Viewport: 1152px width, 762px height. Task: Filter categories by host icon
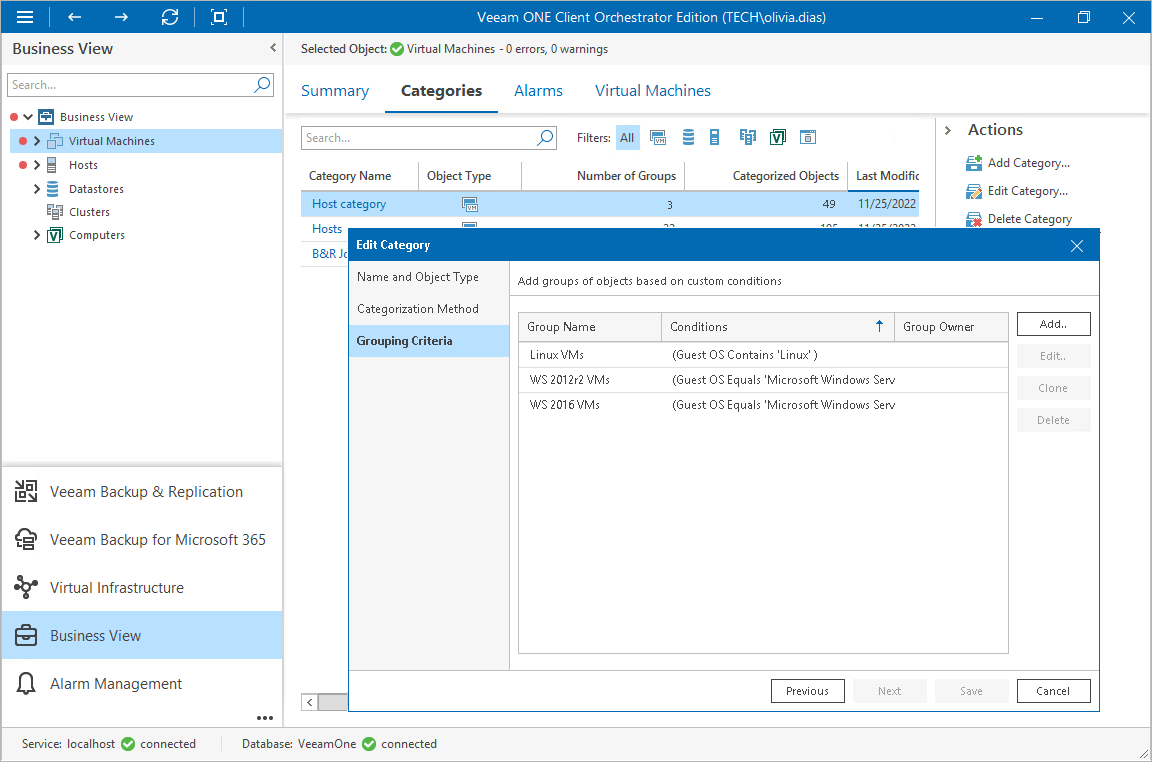714,137
